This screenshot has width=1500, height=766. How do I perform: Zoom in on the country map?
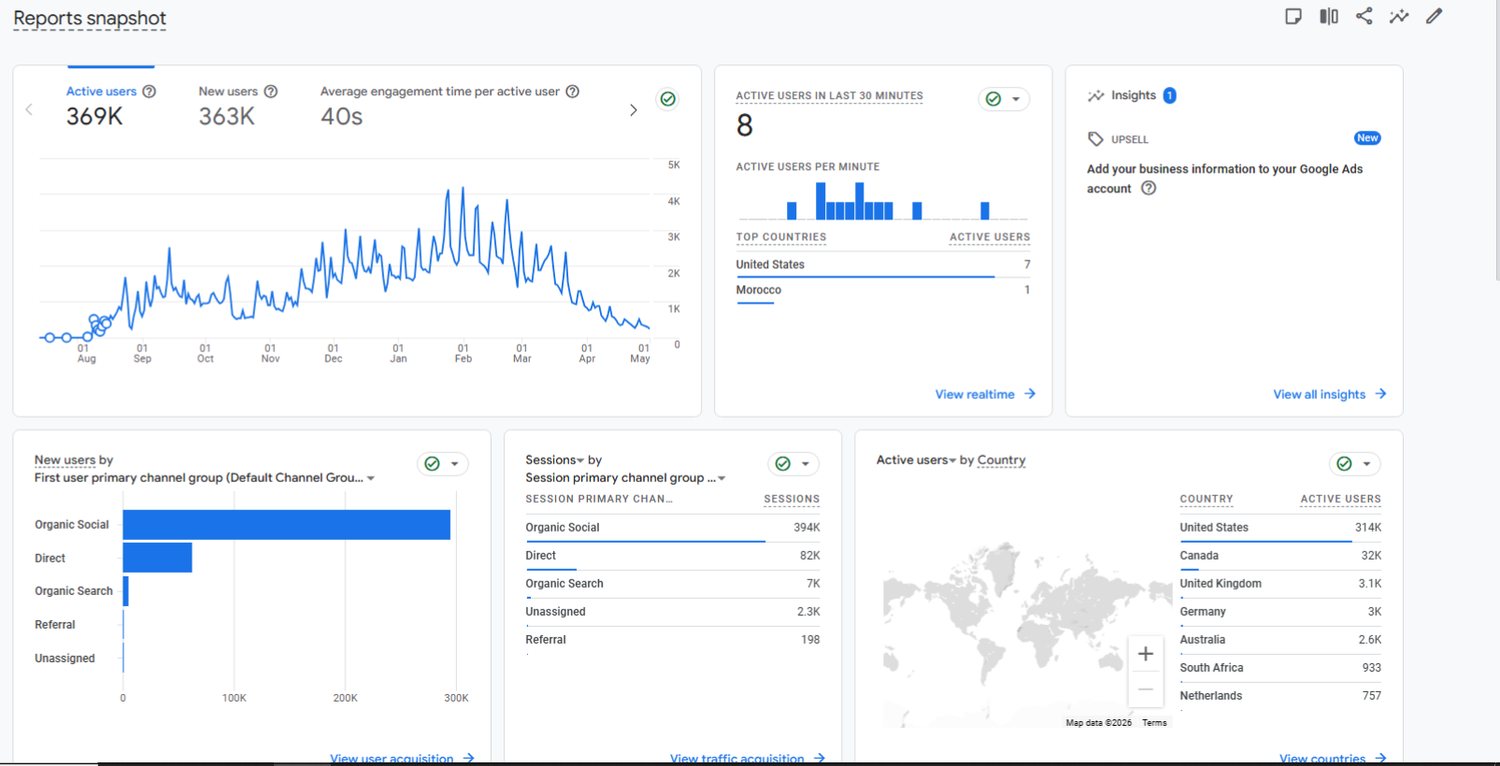1146,654
